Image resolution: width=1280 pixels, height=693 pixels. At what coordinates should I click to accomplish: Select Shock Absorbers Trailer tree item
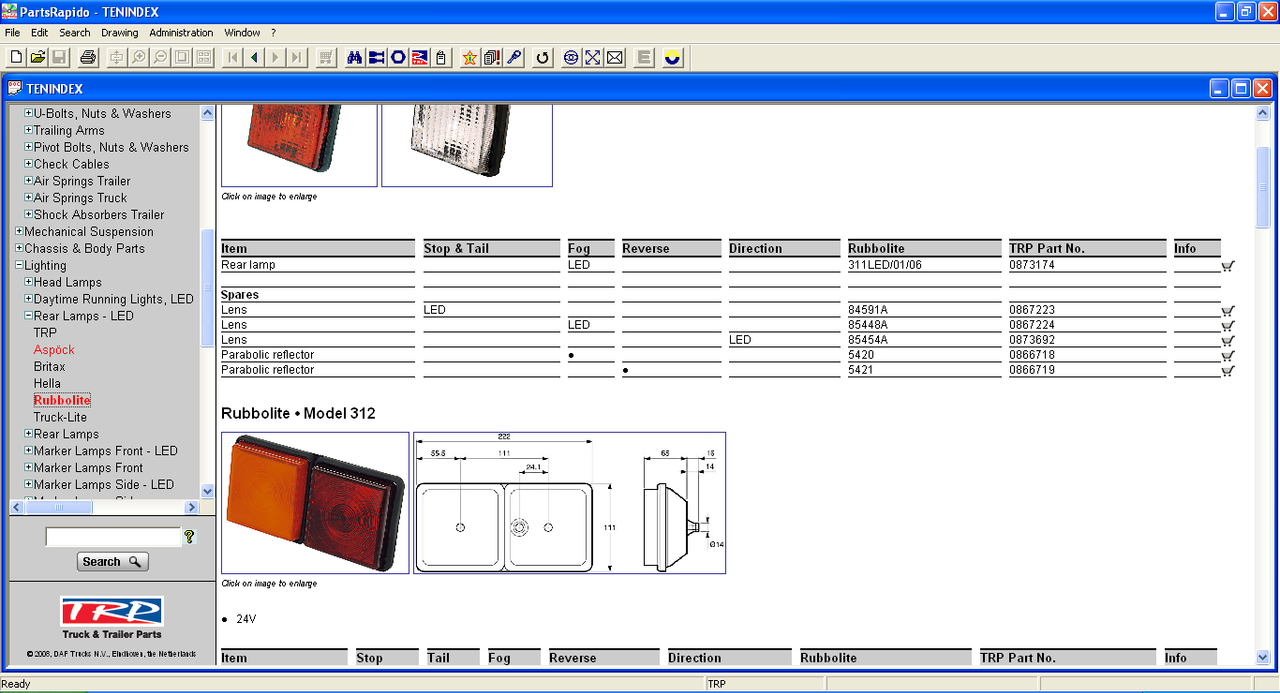pos(99,215)
